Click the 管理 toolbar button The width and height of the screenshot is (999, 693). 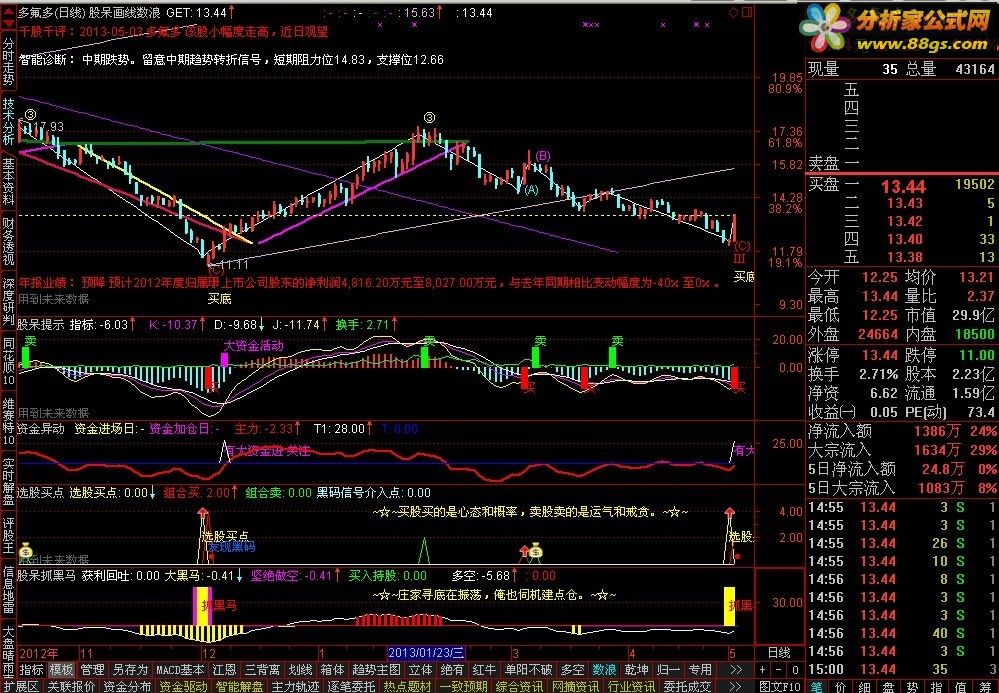(x=92, y=669)
